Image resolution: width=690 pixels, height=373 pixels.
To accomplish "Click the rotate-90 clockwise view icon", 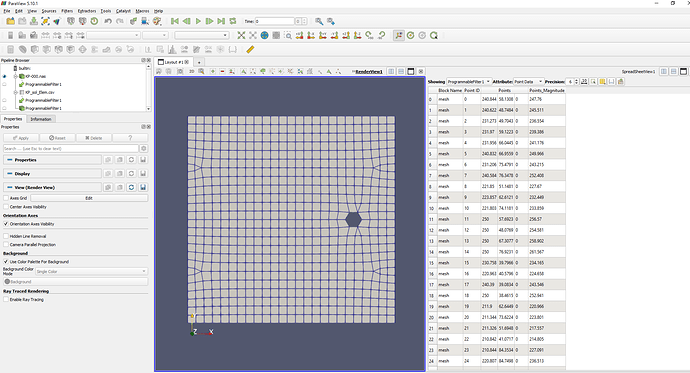I will pos(369,35).
